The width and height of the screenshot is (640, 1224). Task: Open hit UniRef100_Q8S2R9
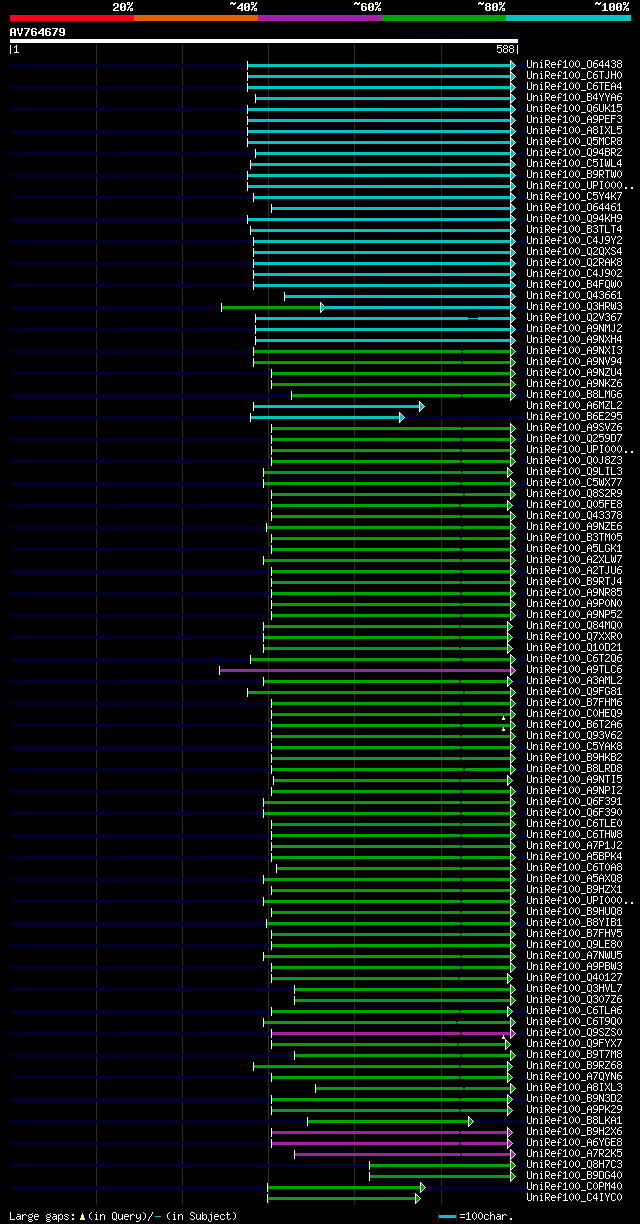pos(575,493)
